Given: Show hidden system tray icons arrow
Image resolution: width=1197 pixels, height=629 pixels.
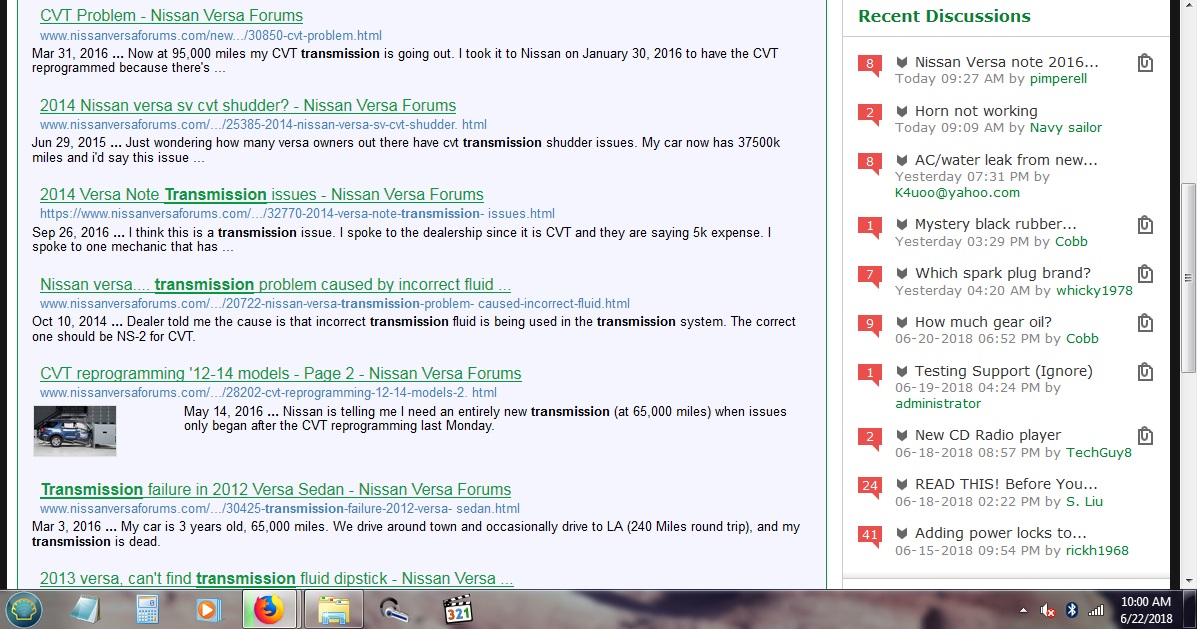Looking at the screenshot, I should point(1023,610).
